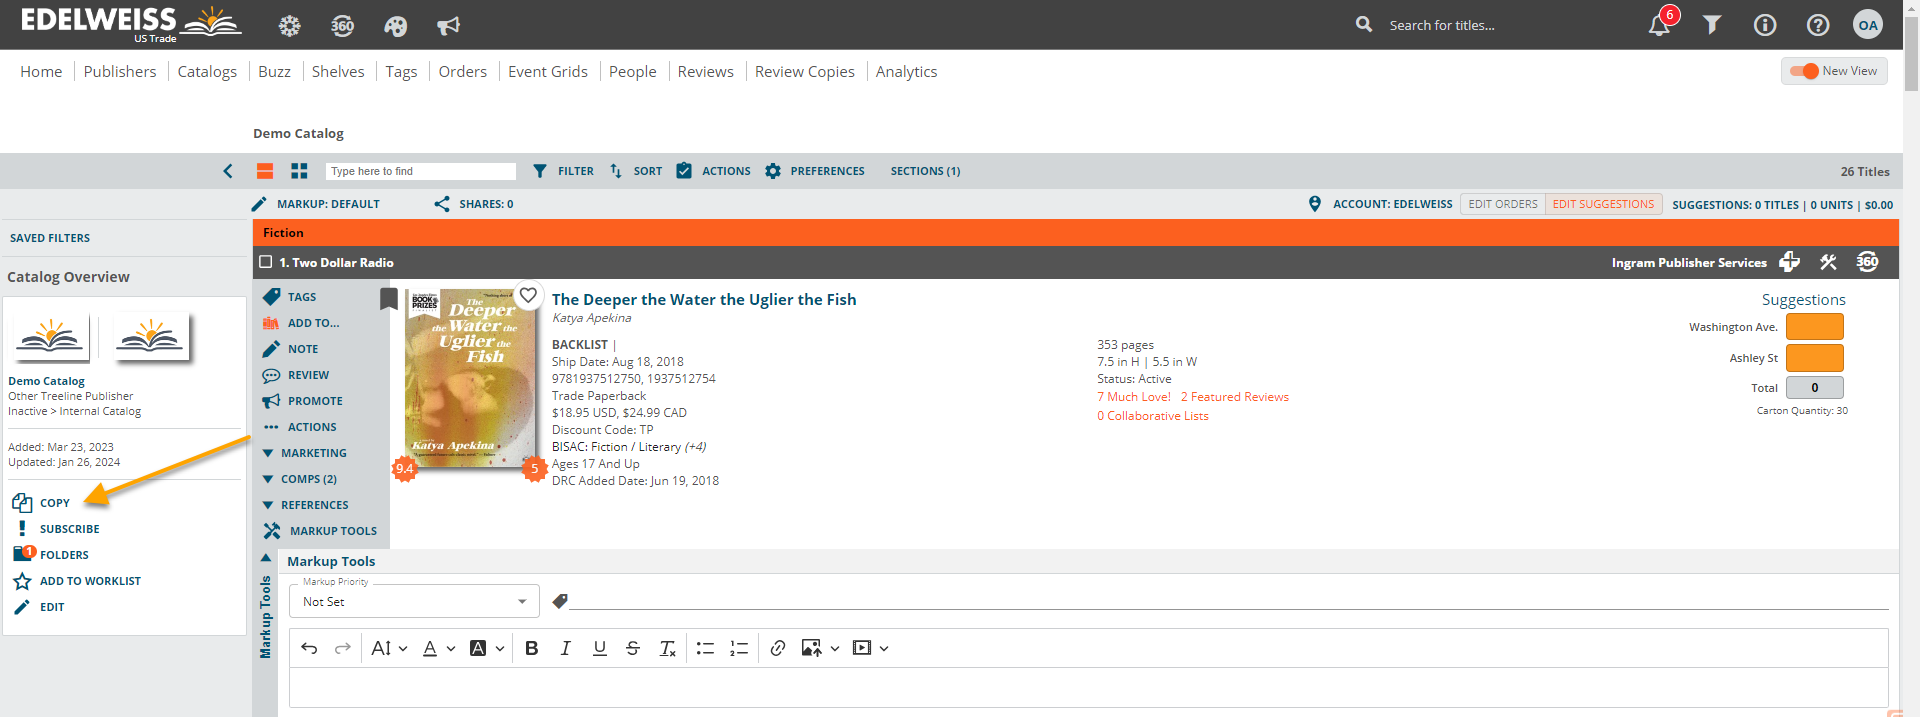Open the megaphone announcements icon in header
The width and height of the screenshot is (1920, 717).
tap(448, 26)
